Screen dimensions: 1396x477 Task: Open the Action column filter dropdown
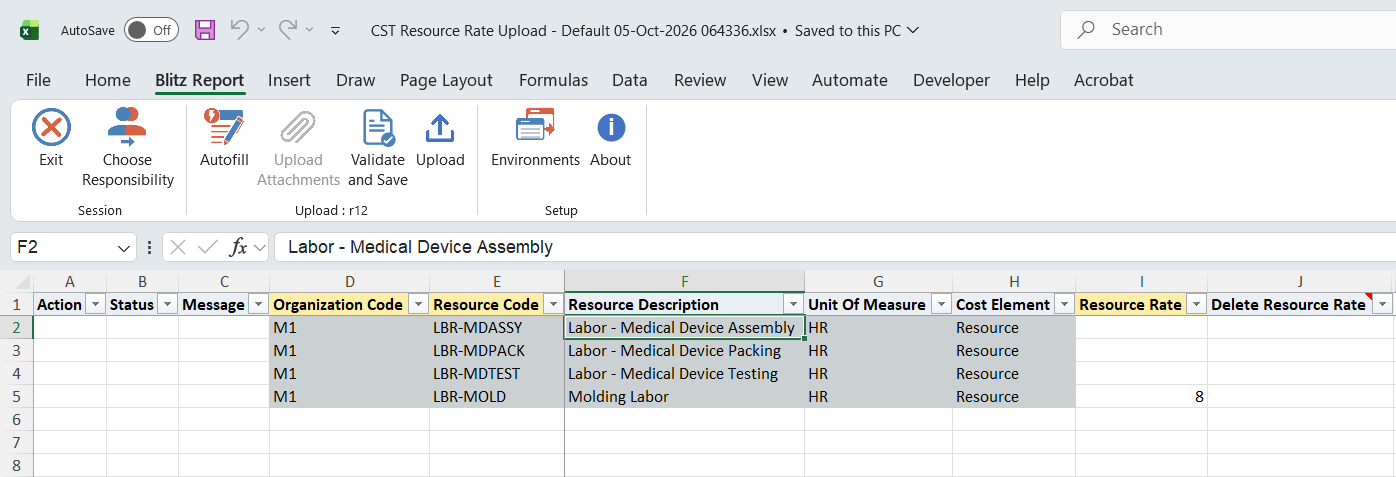96,304
